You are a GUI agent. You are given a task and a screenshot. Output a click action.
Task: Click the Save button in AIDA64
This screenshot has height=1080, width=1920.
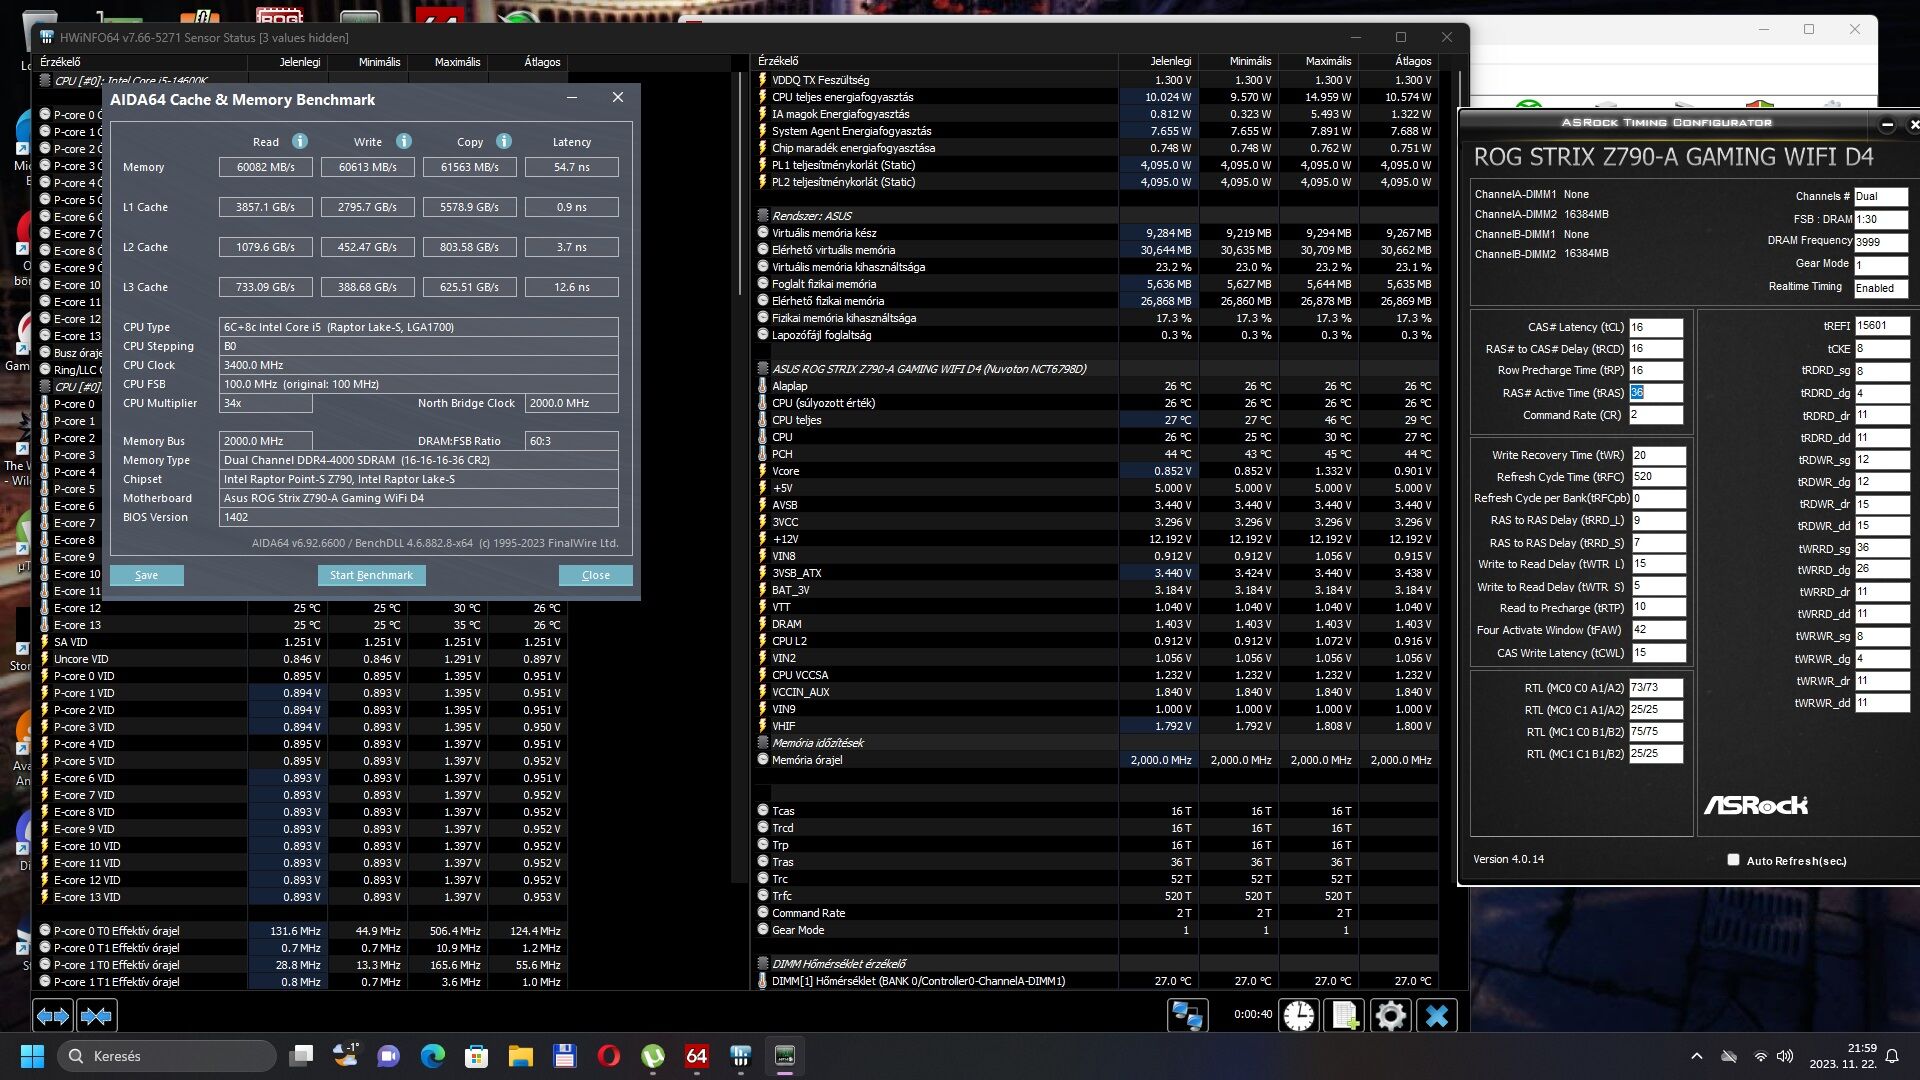pyautogui.click(x=146, y=575)
